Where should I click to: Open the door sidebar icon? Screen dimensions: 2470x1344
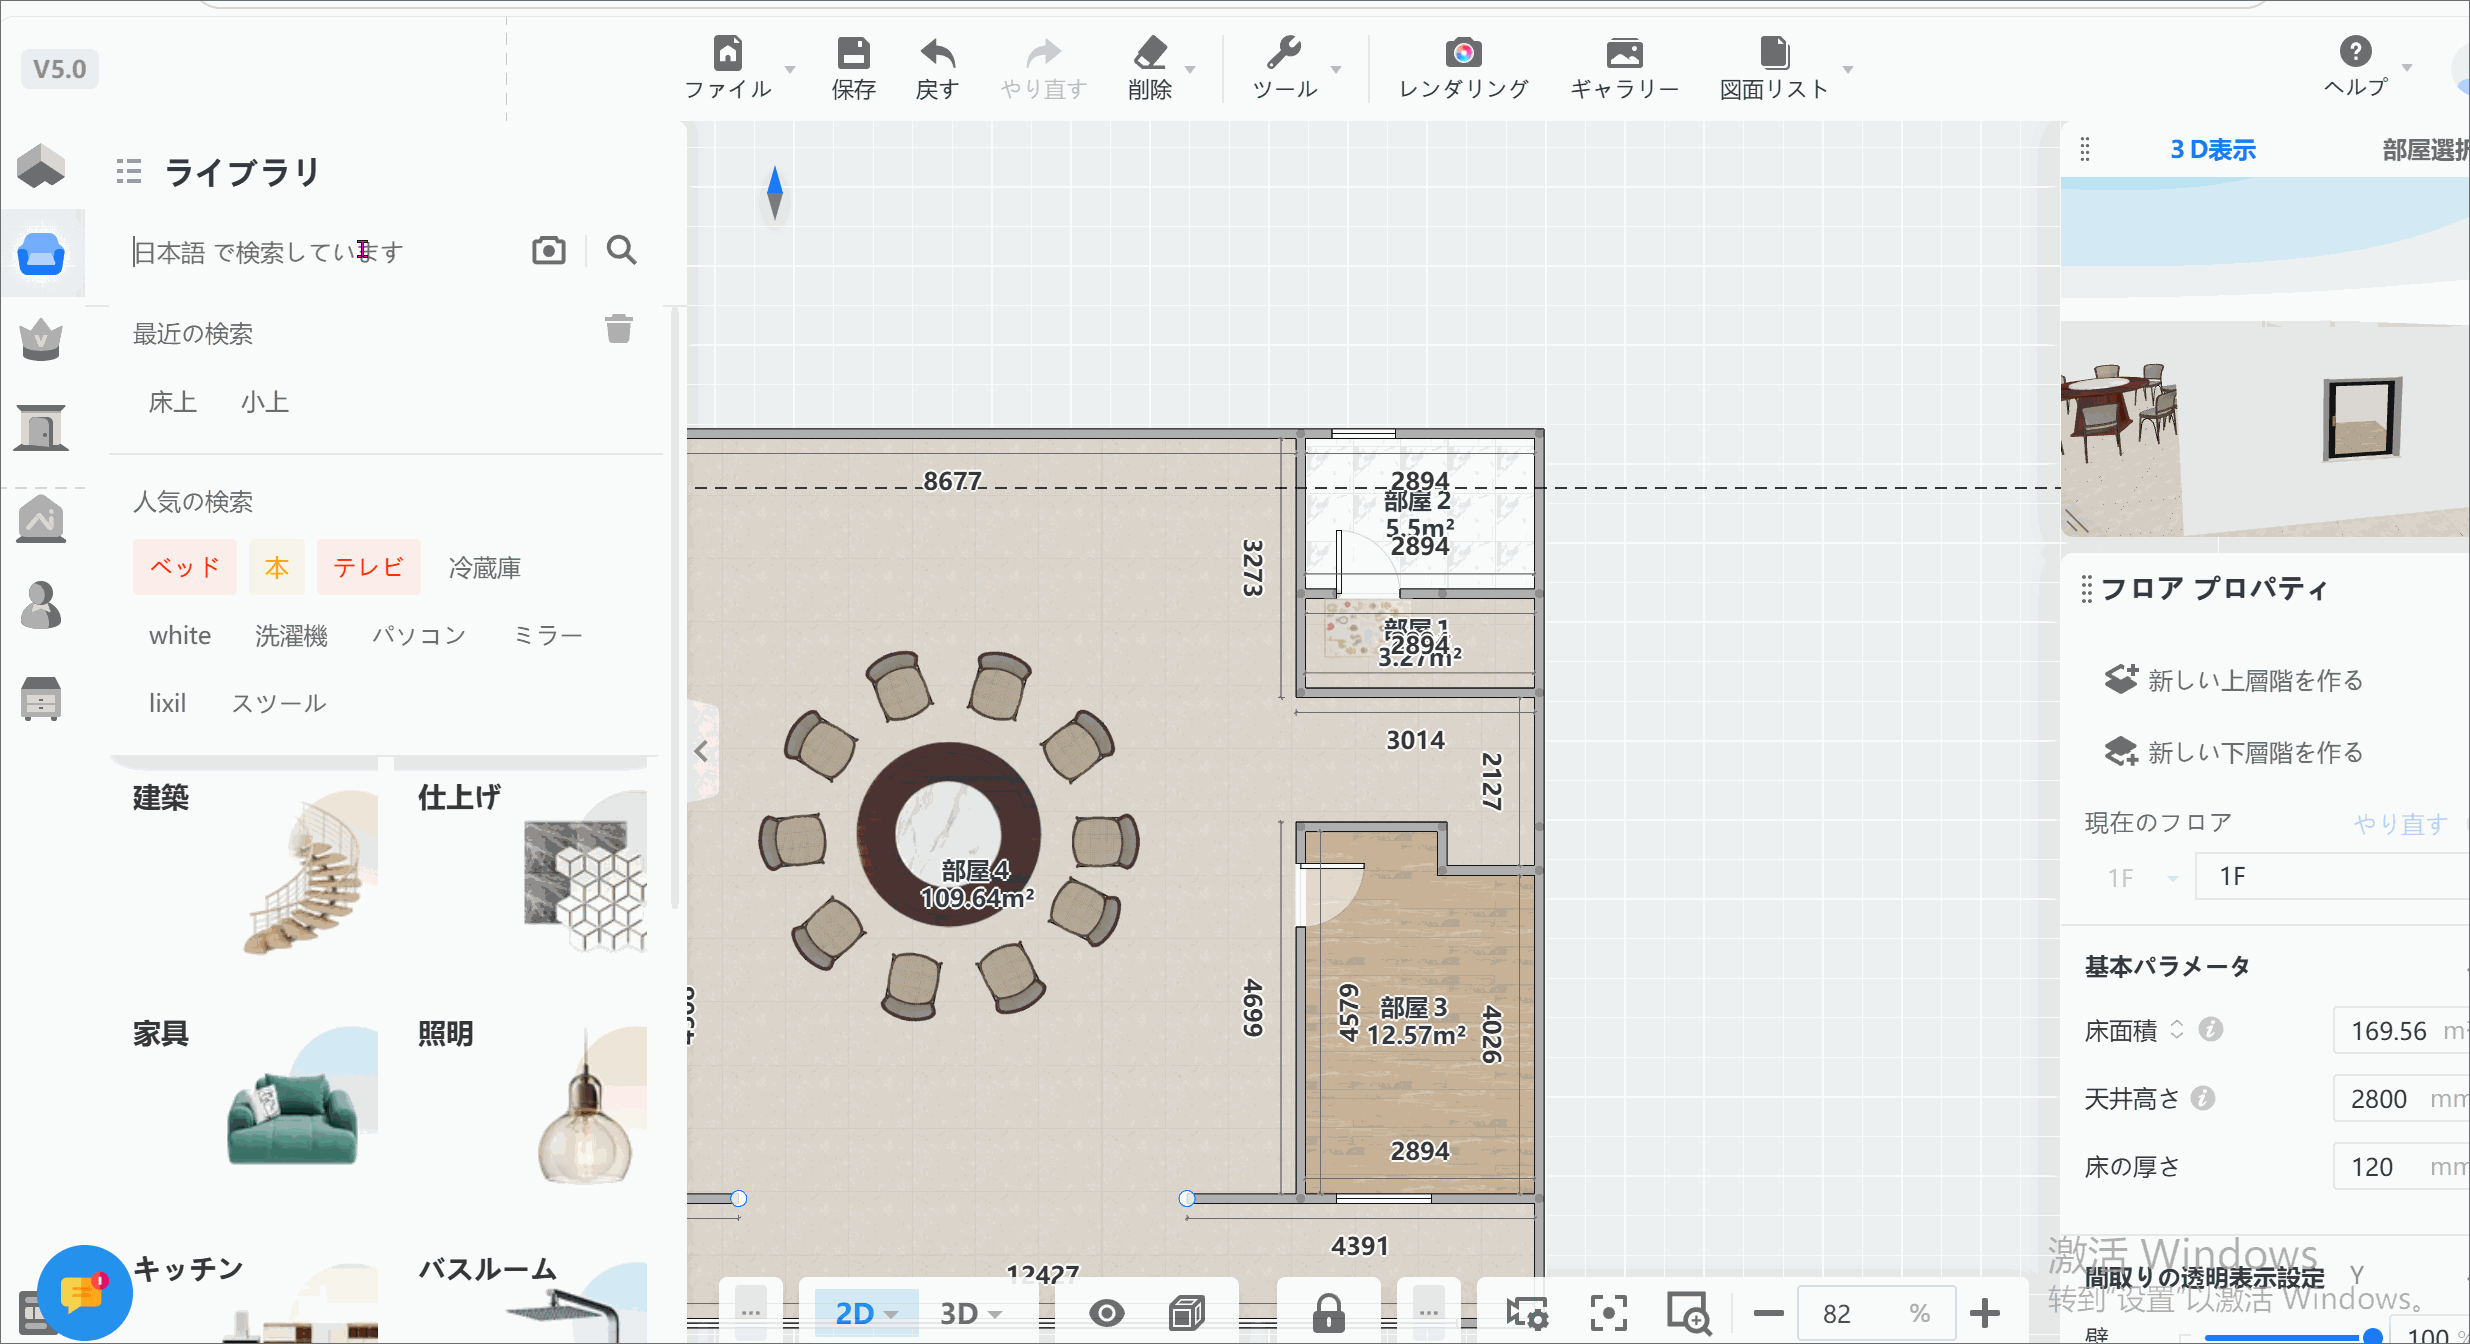click(41, 428)
